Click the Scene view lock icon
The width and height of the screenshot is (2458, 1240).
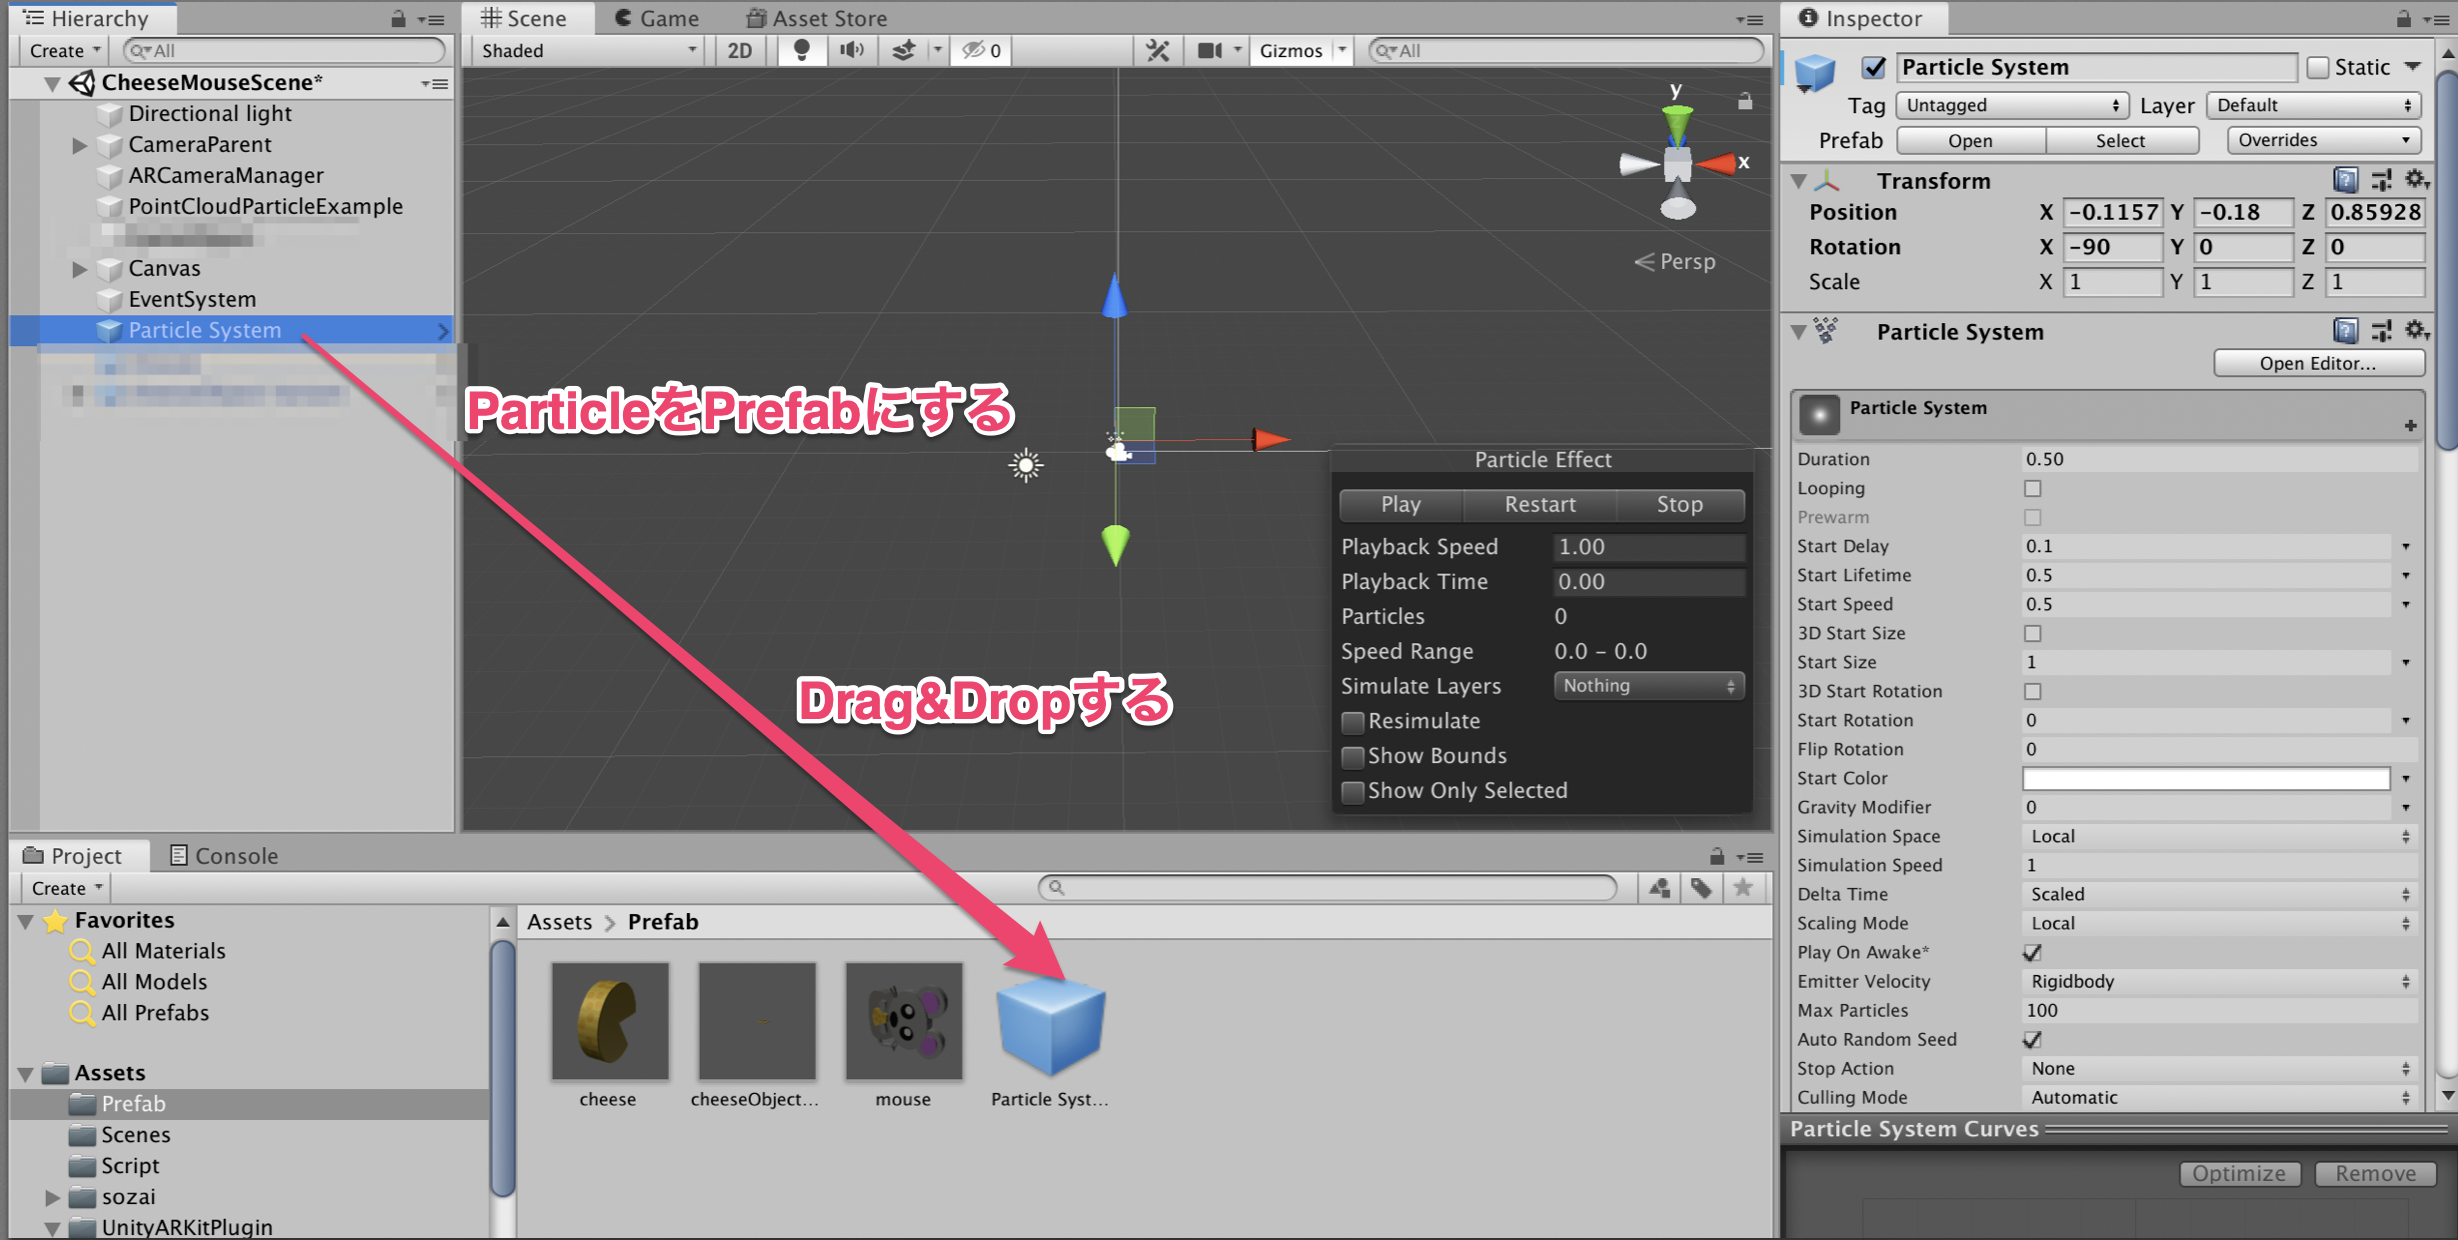1744,101
